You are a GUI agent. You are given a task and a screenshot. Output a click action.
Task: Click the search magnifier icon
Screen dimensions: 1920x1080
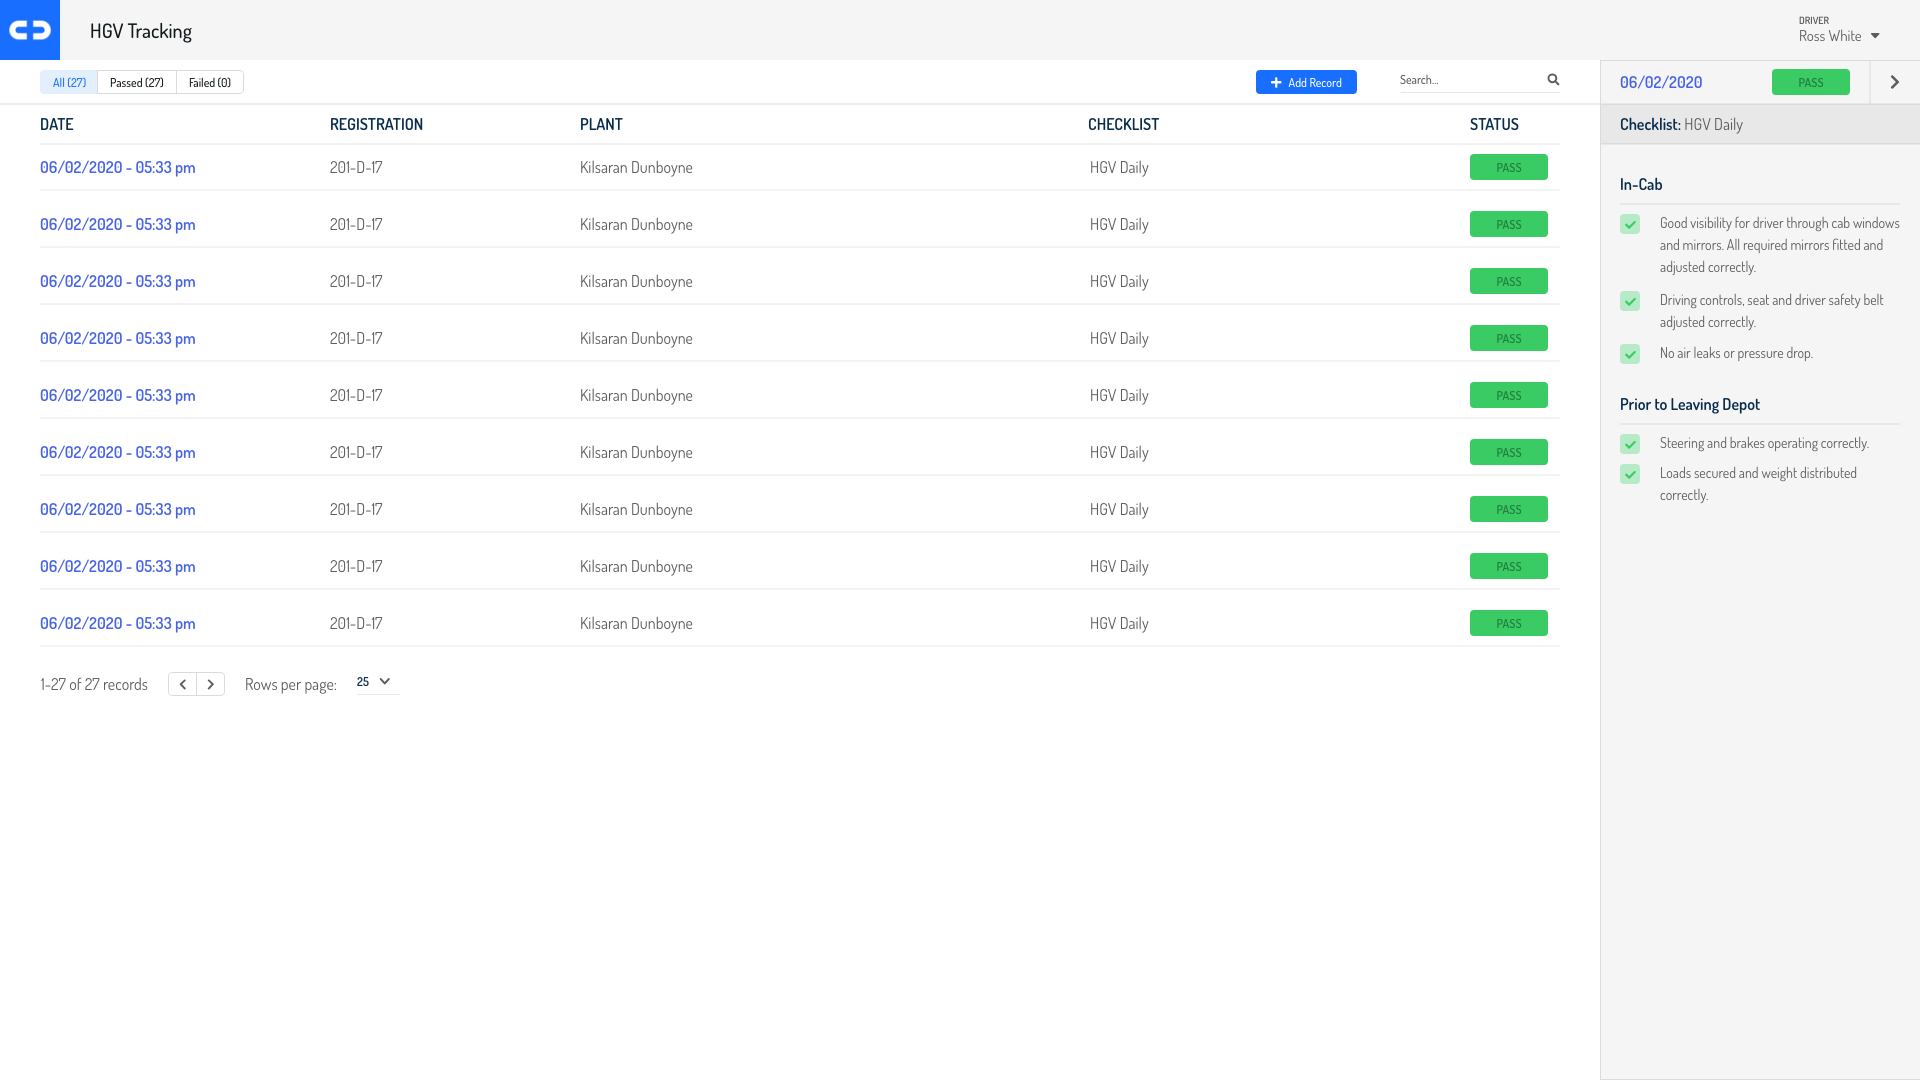pos(1553,80)
